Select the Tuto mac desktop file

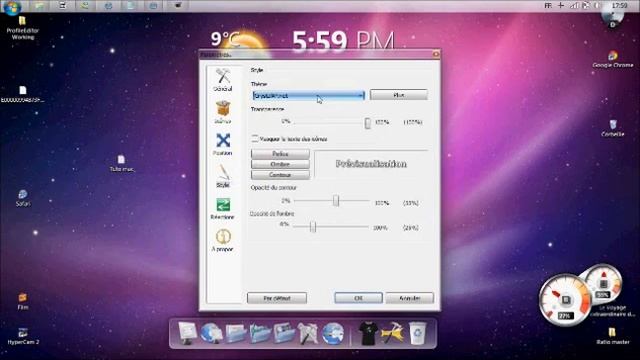click(121, 163)
